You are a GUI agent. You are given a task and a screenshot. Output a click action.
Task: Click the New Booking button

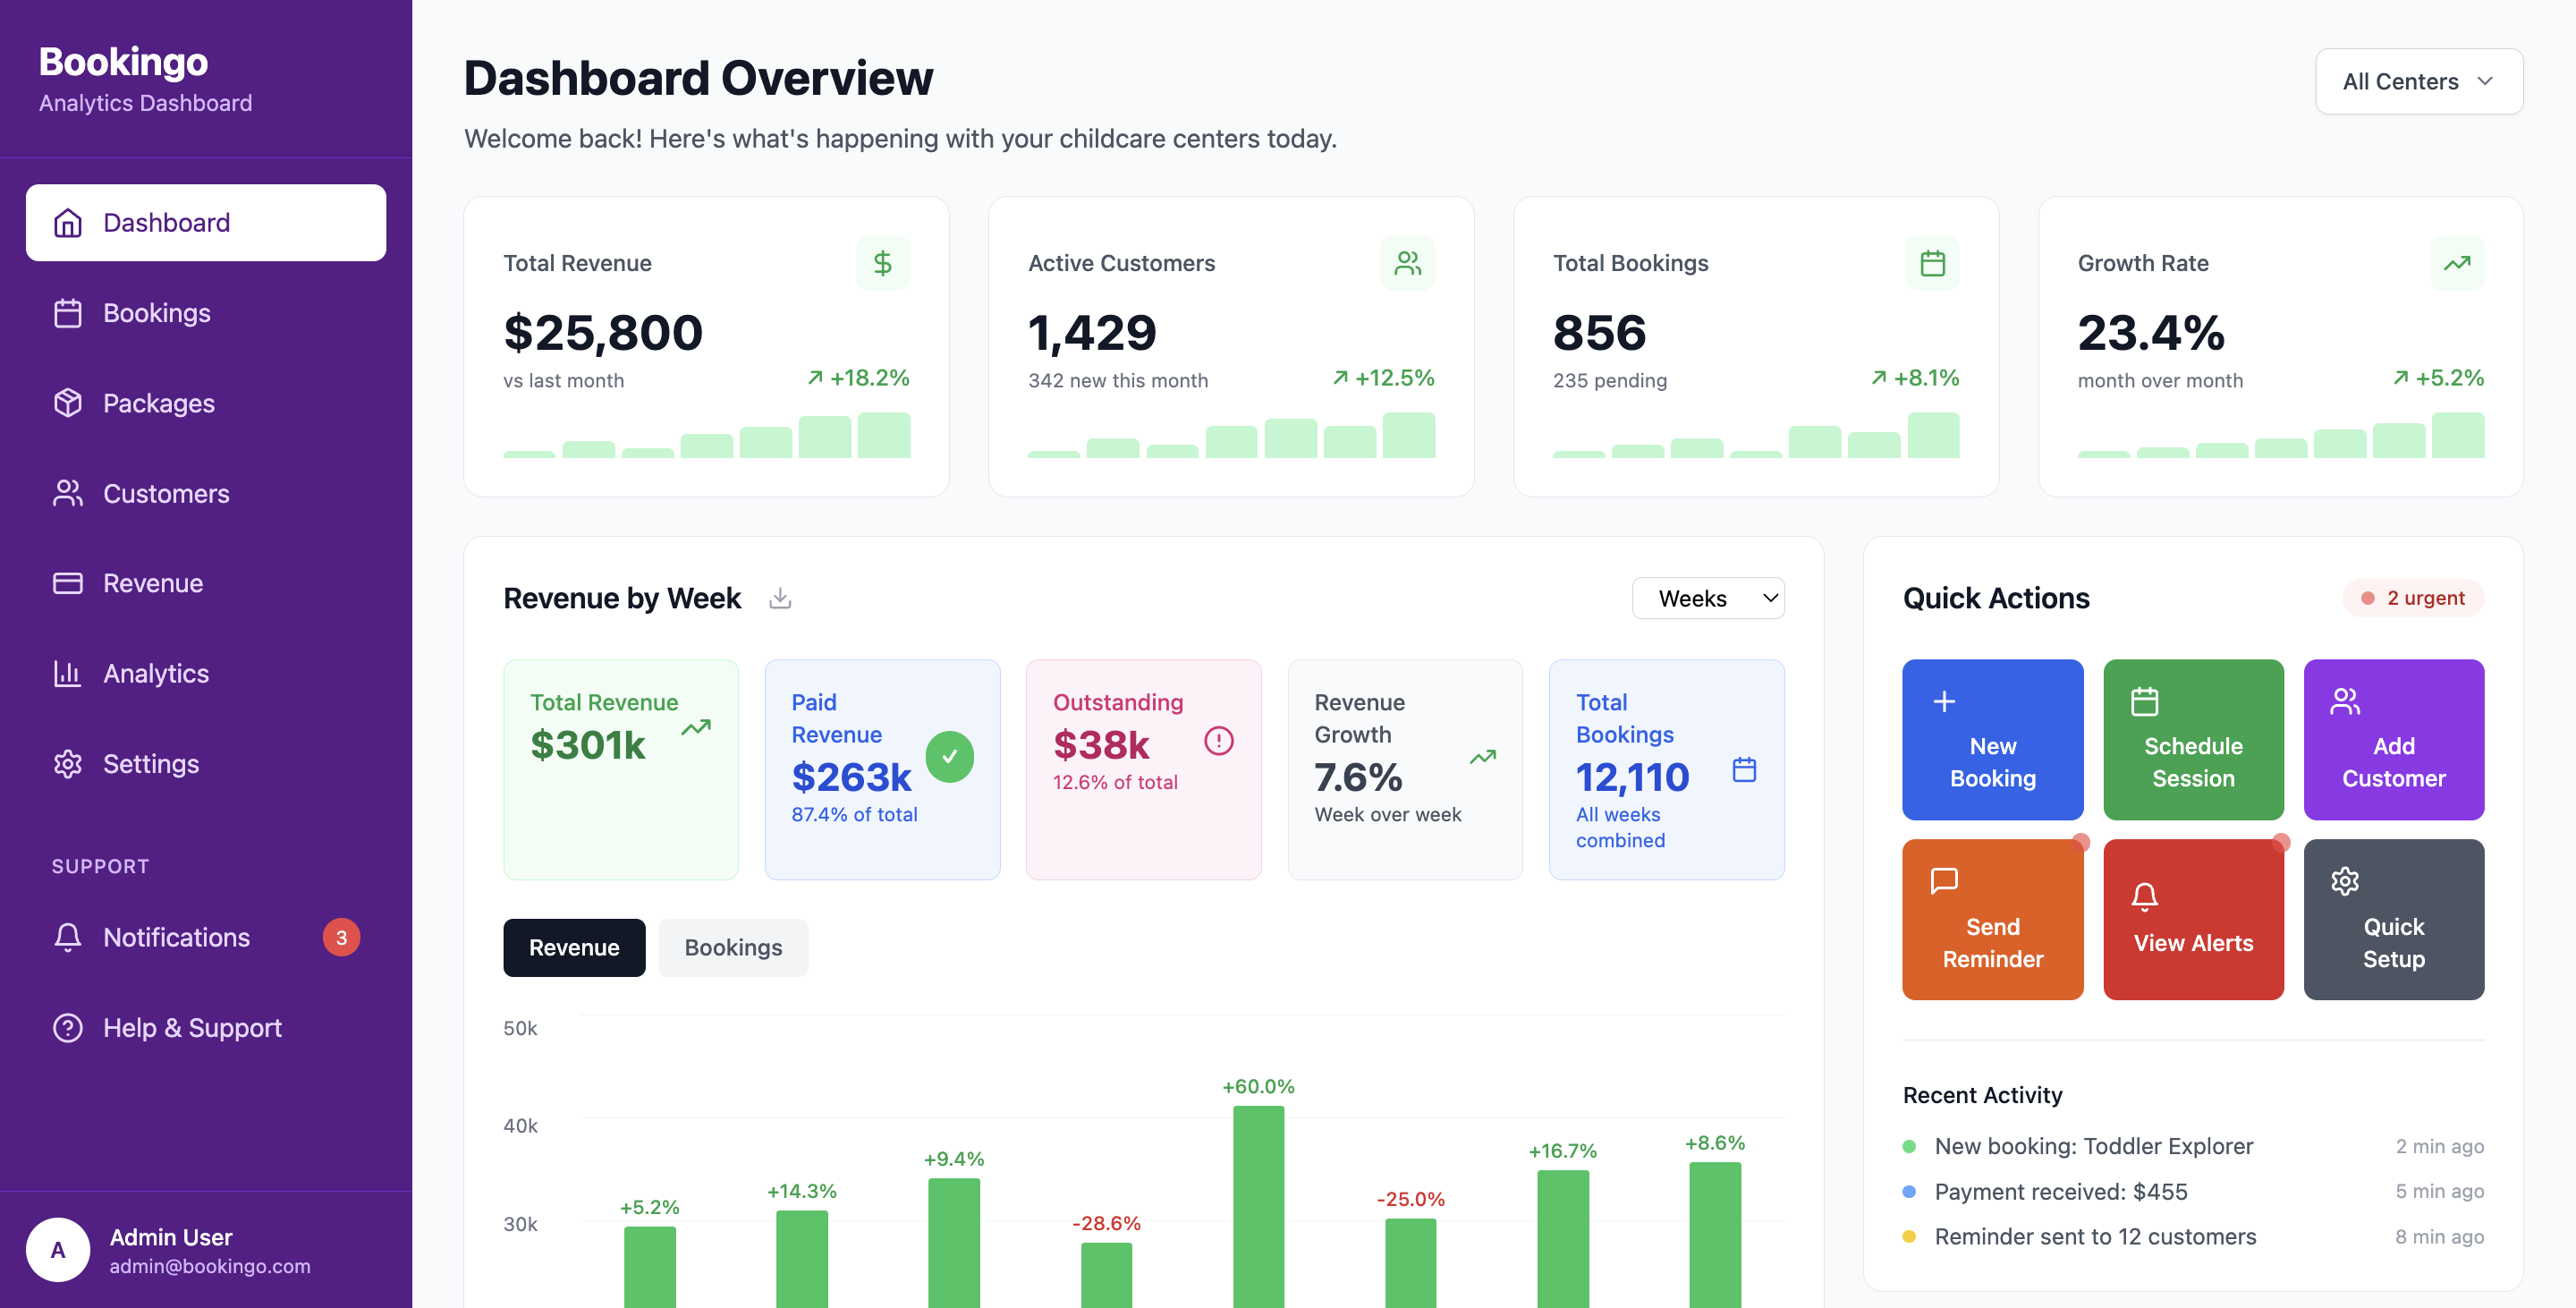click(x=1992, y=739)
